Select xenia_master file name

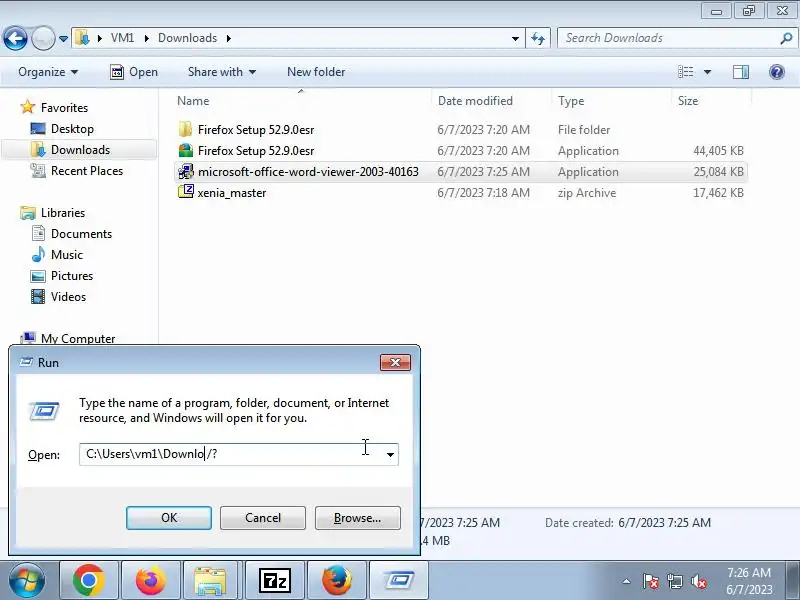[x=232, y=193]
